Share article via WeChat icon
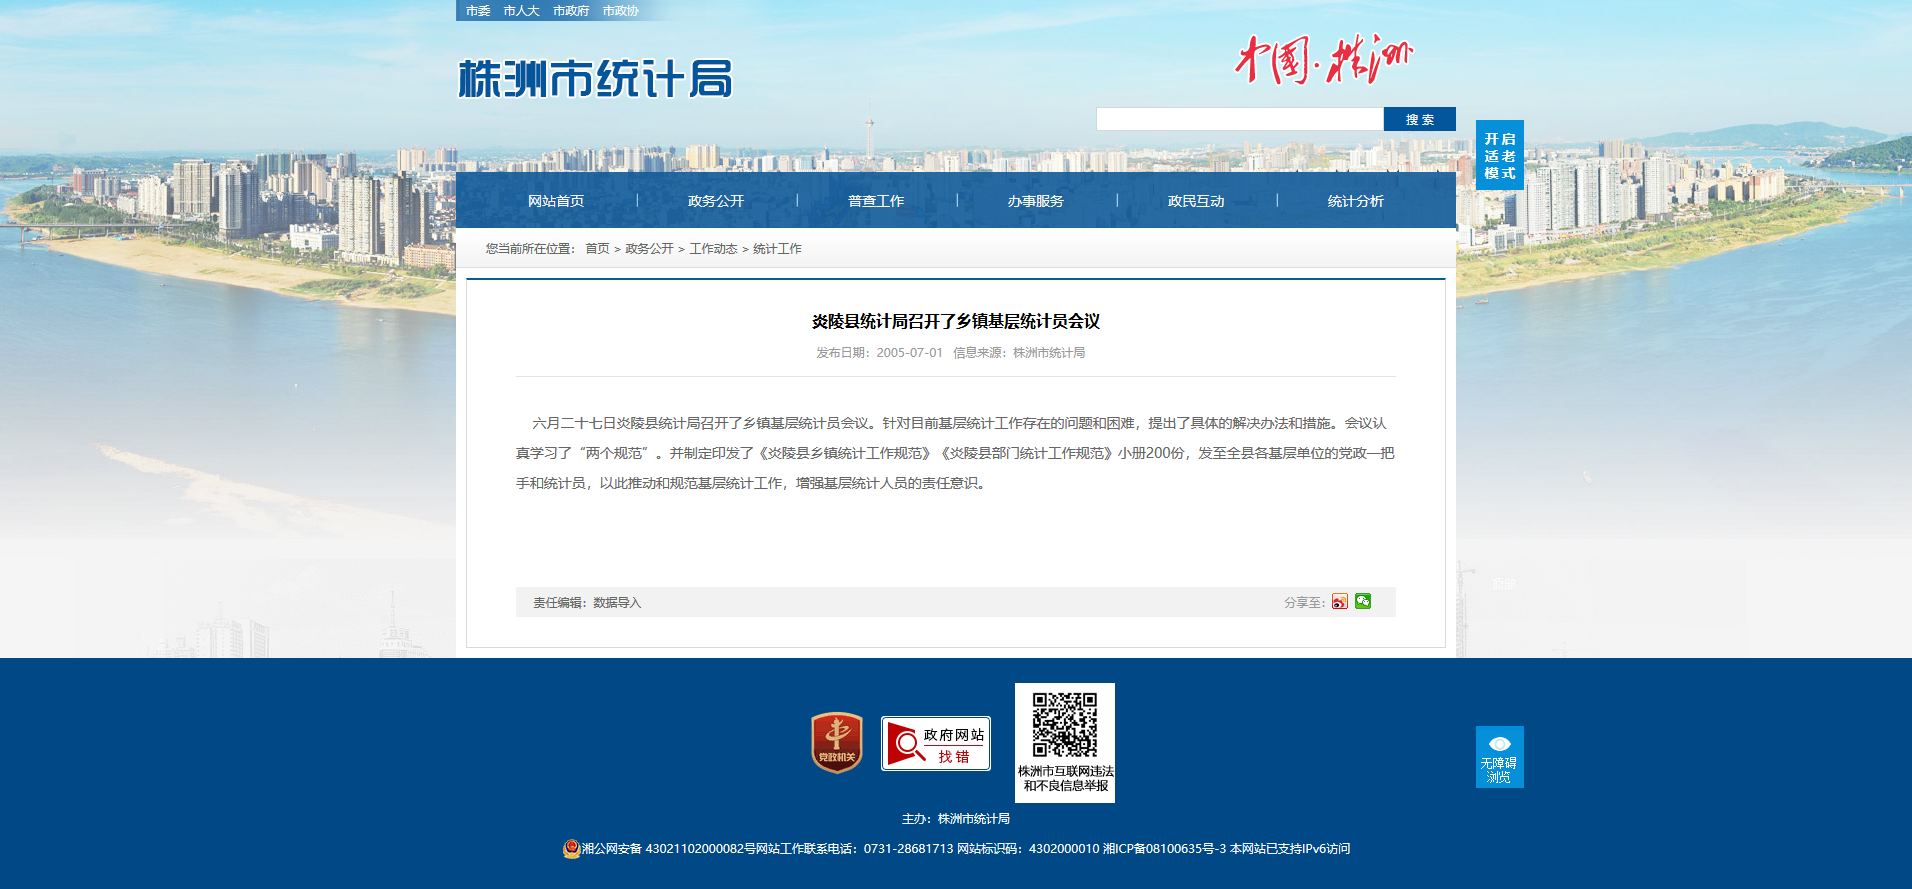This screenshot has height=889, width=1912. 1363,601
